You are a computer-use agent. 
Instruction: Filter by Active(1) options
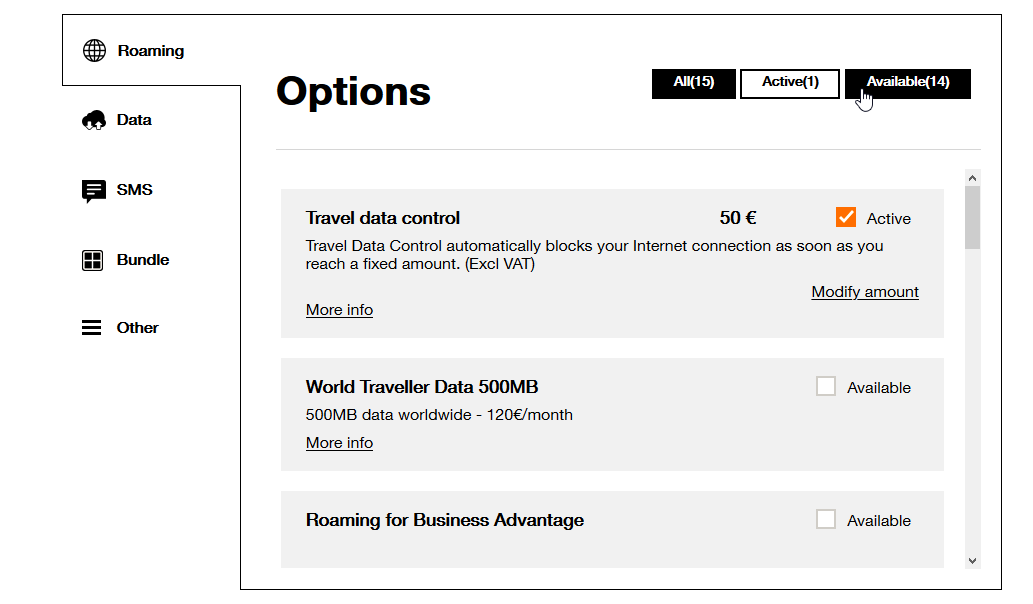(790, 84)
